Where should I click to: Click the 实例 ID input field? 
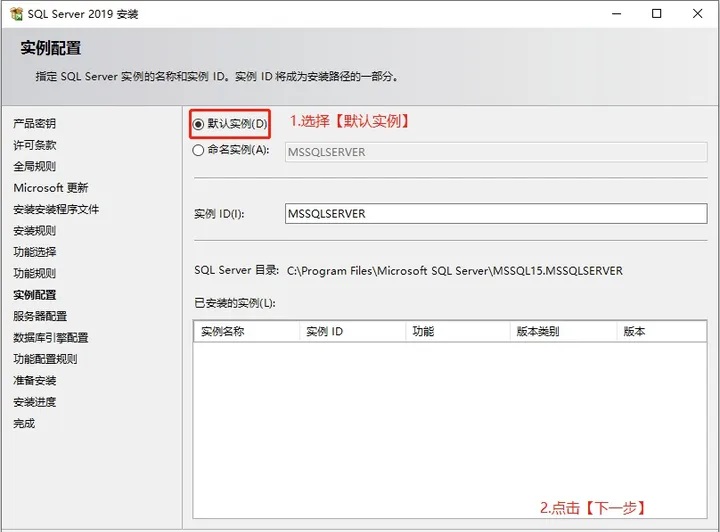[x=496, y=214]
